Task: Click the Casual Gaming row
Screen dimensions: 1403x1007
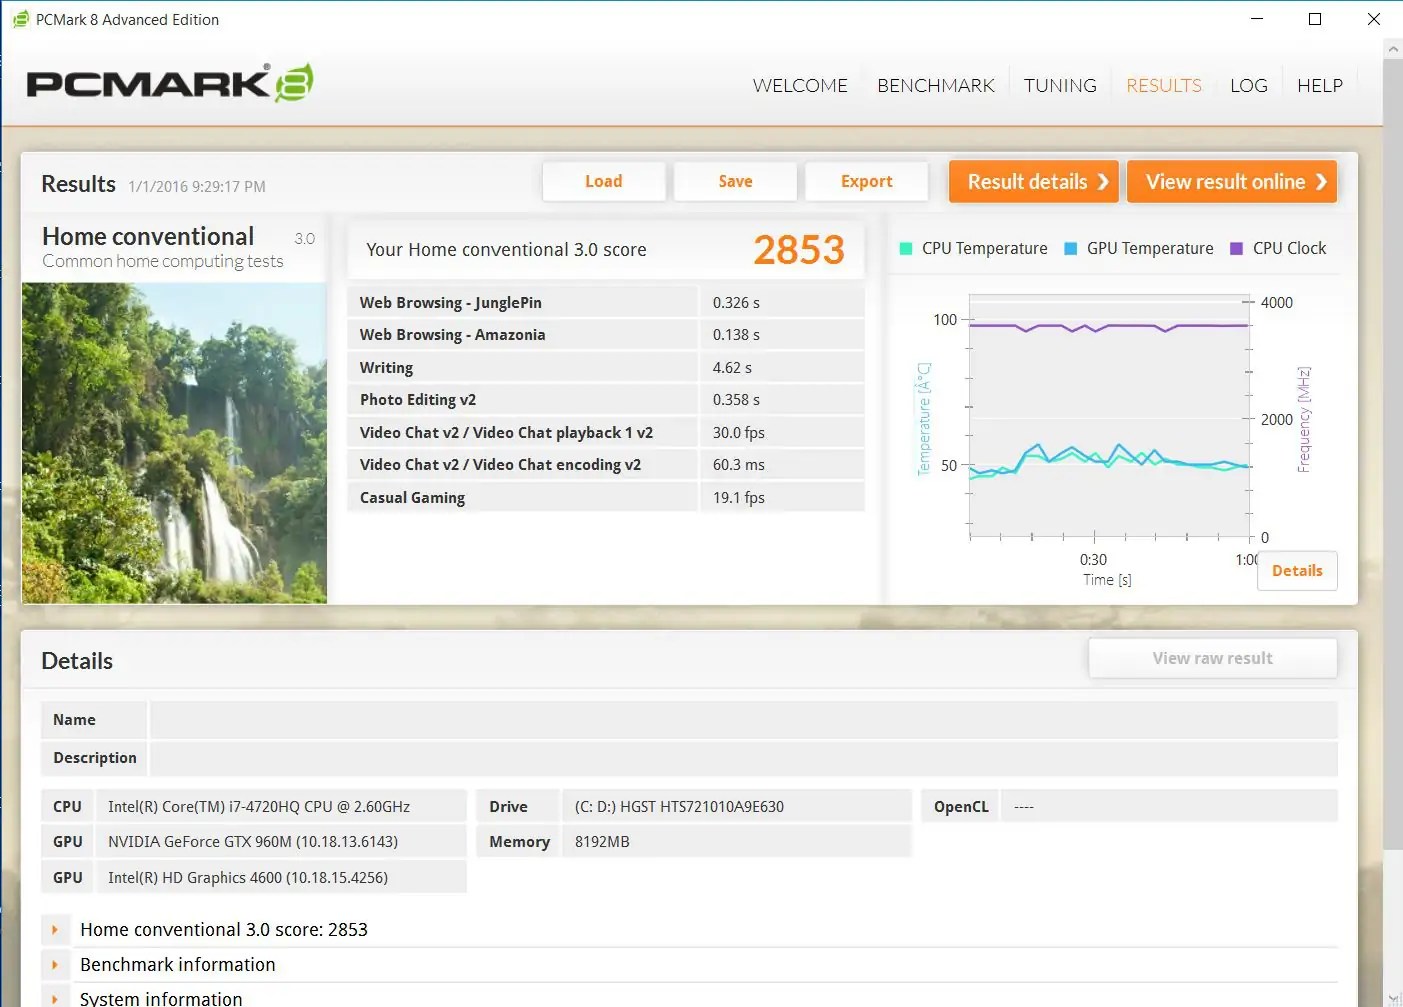Action: tap(606, 498)
